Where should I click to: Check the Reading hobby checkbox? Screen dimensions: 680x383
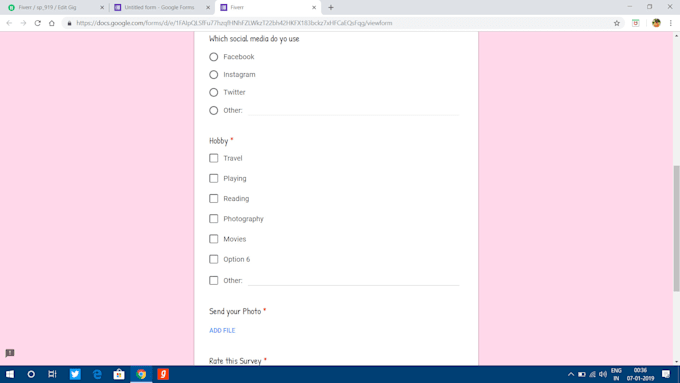point(213,198)
